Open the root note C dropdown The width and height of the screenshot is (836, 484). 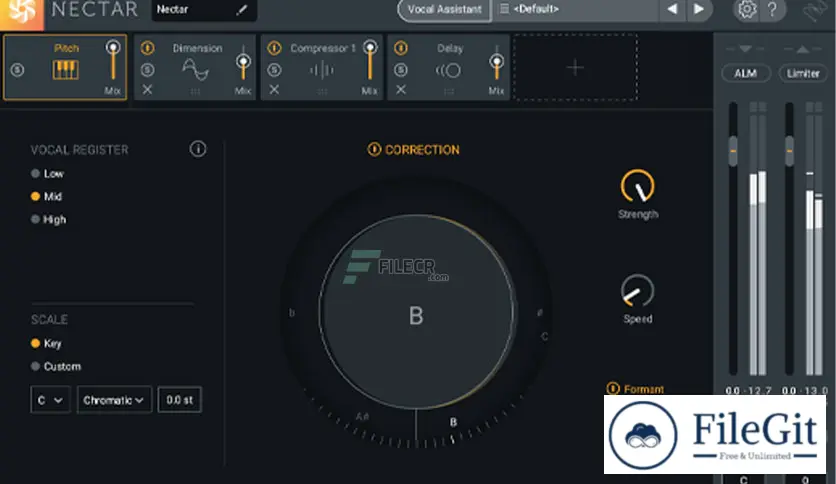coord(50,400)
